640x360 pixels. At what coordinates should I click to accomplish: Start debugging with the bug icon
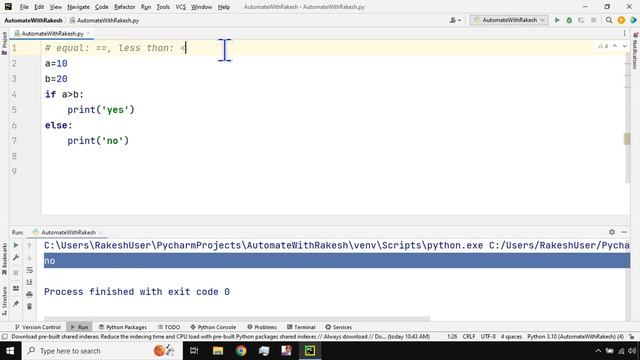coord(569,20)
